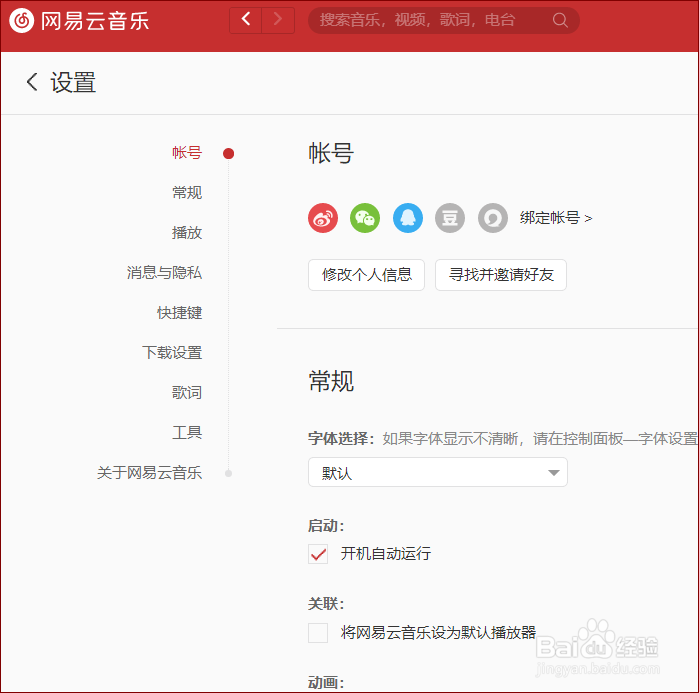This screenshot has height=693, width=699.
Task: Click the 字体选择 label text
Action: click(x=341, y=439)
